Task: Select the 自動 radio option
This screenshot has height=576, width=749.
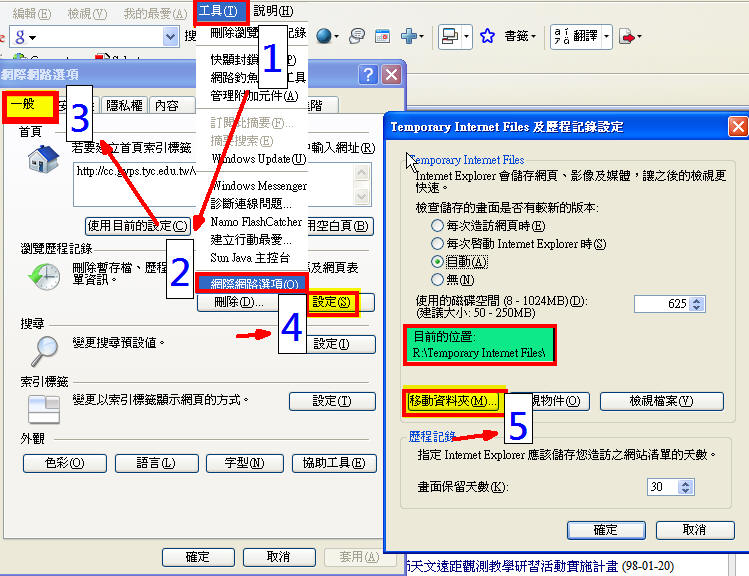Action: (437, 262)
